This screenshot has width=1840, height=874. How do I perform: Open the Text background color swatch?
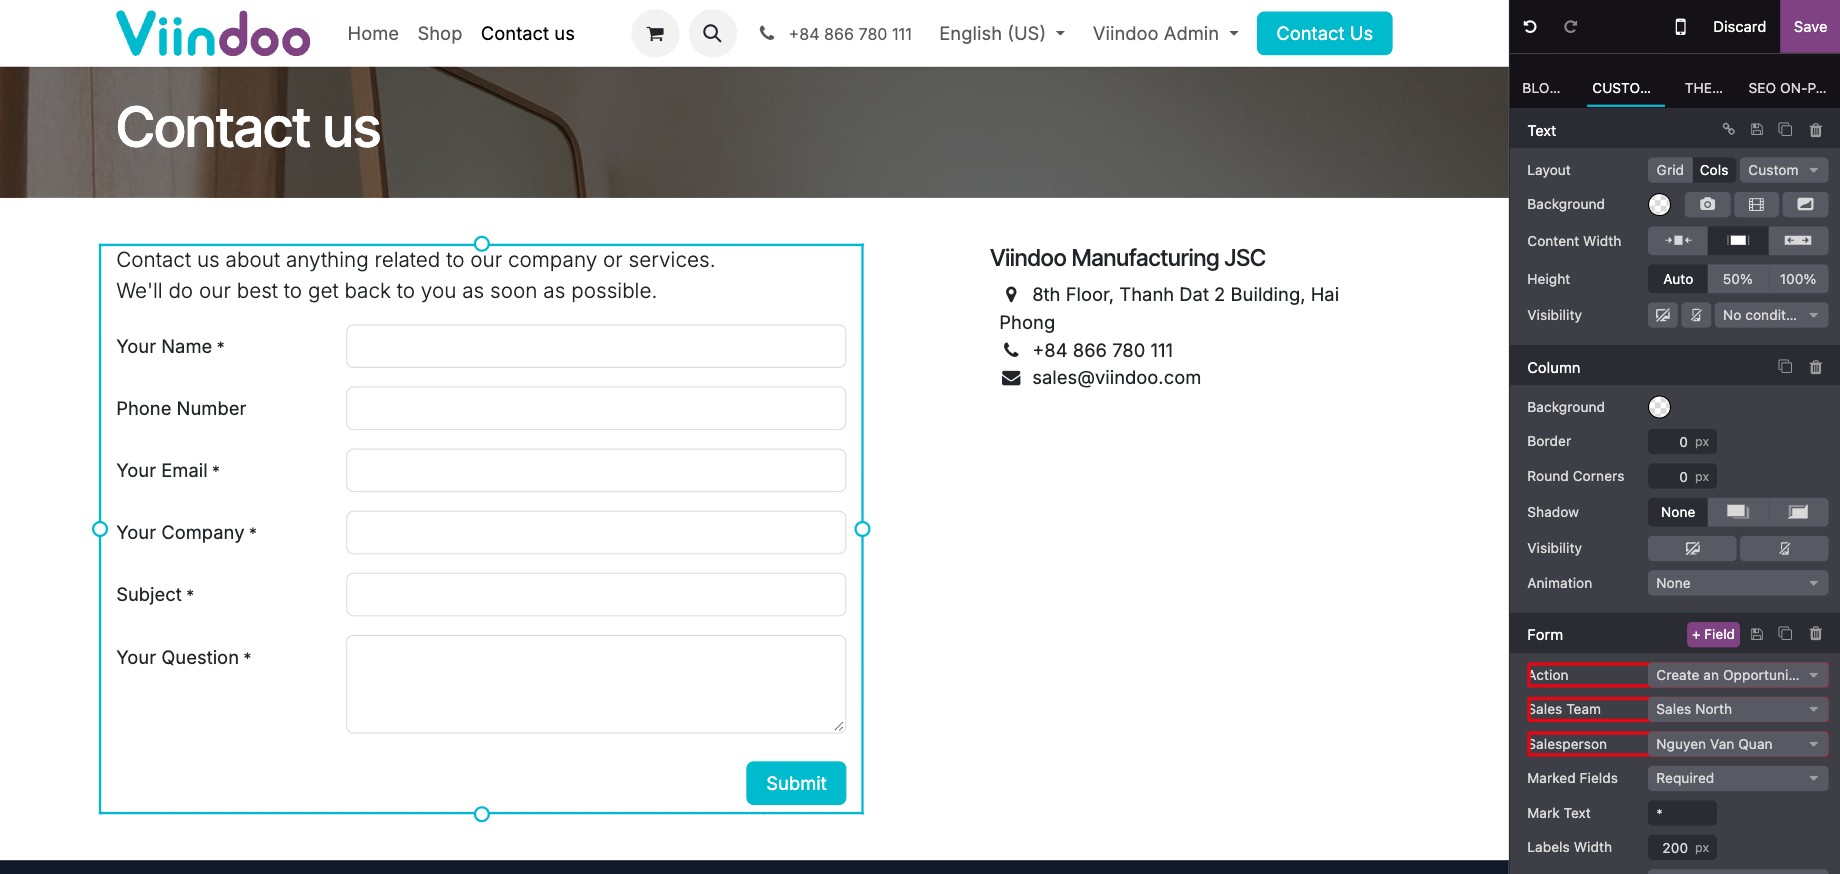click(1659, 205)
